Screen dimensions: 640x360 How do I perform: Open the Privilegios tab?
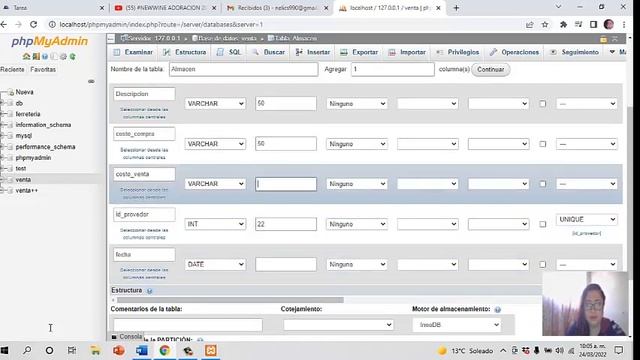458,52
